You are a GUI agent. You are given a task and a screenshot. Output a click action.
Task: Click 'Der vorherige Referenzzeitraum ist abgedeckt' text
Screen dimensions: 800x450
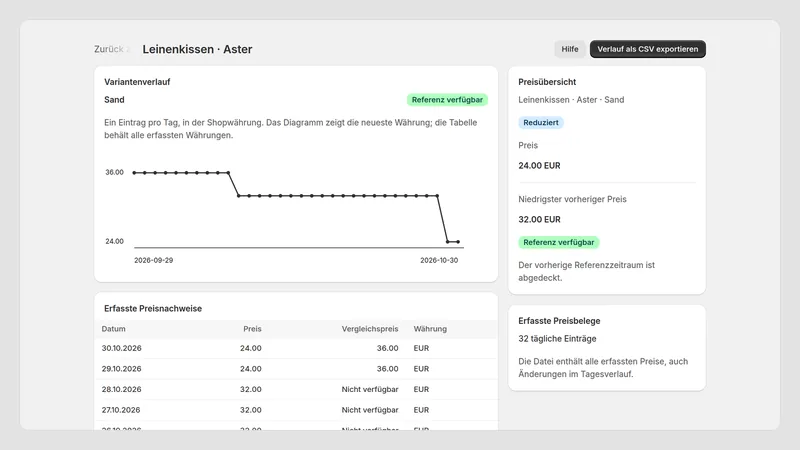(587, 271)
